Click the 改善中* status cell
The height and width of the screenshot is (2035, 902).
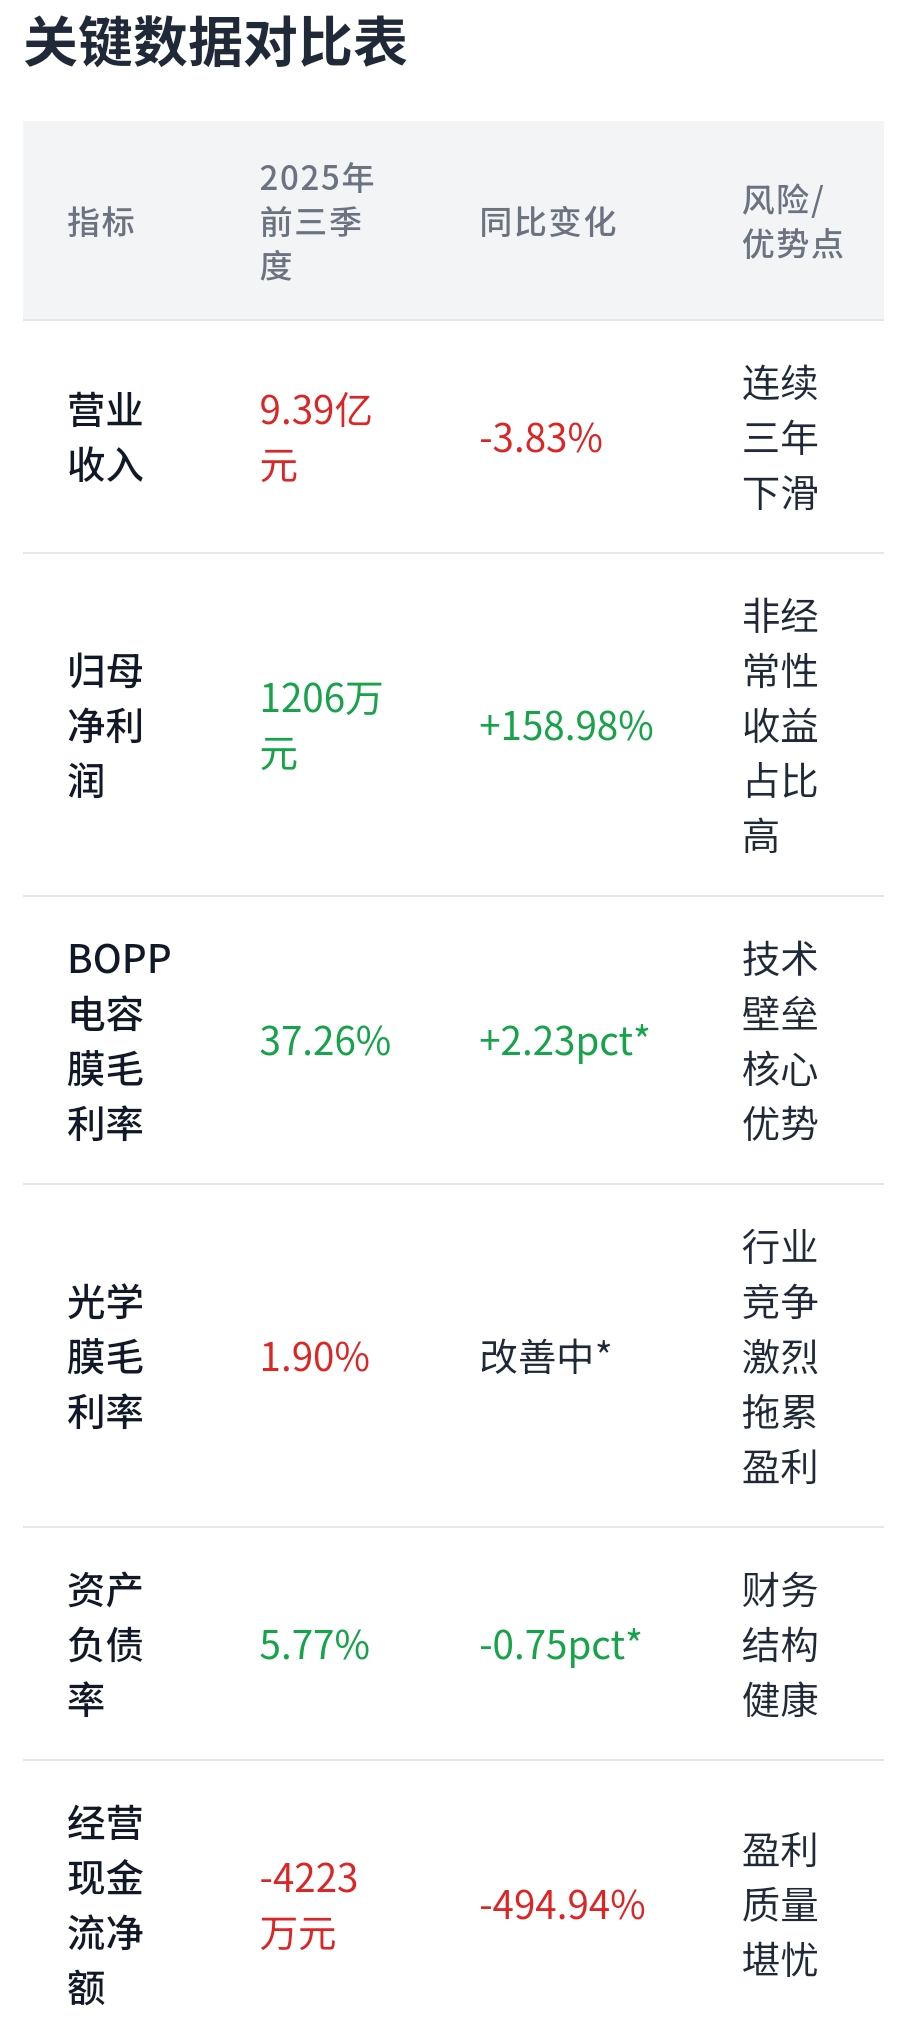pos(545,1357)
